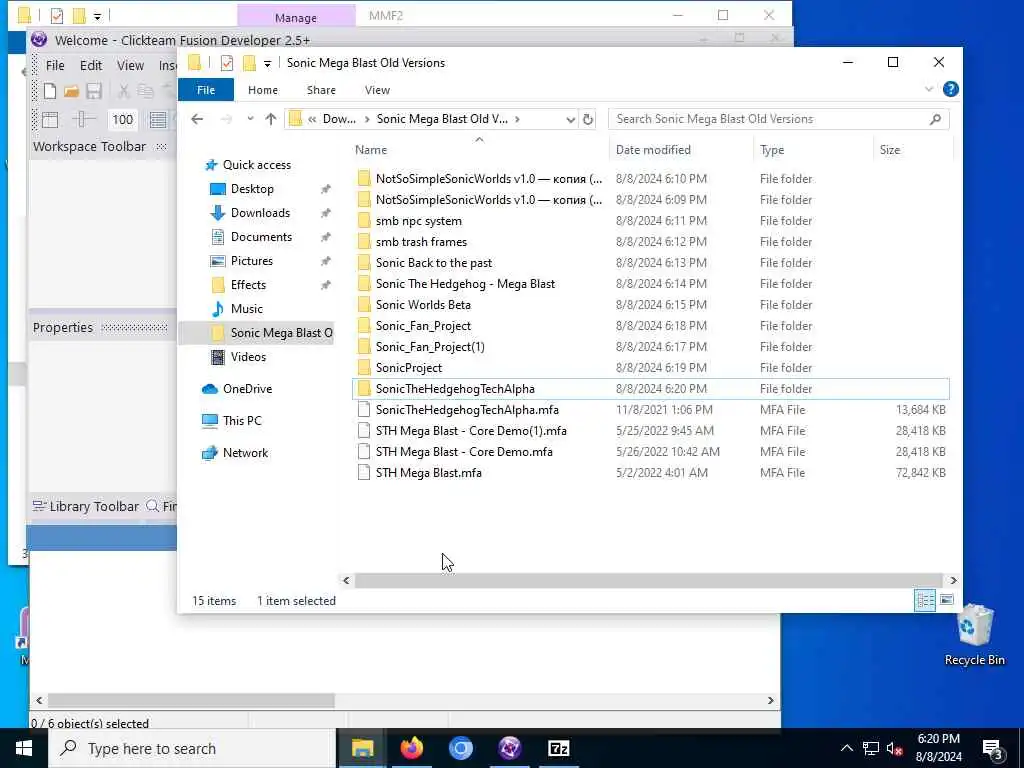
Task: Select Downloads in the navigation pane
Action: pyautogui.click(x=260, y=213)
